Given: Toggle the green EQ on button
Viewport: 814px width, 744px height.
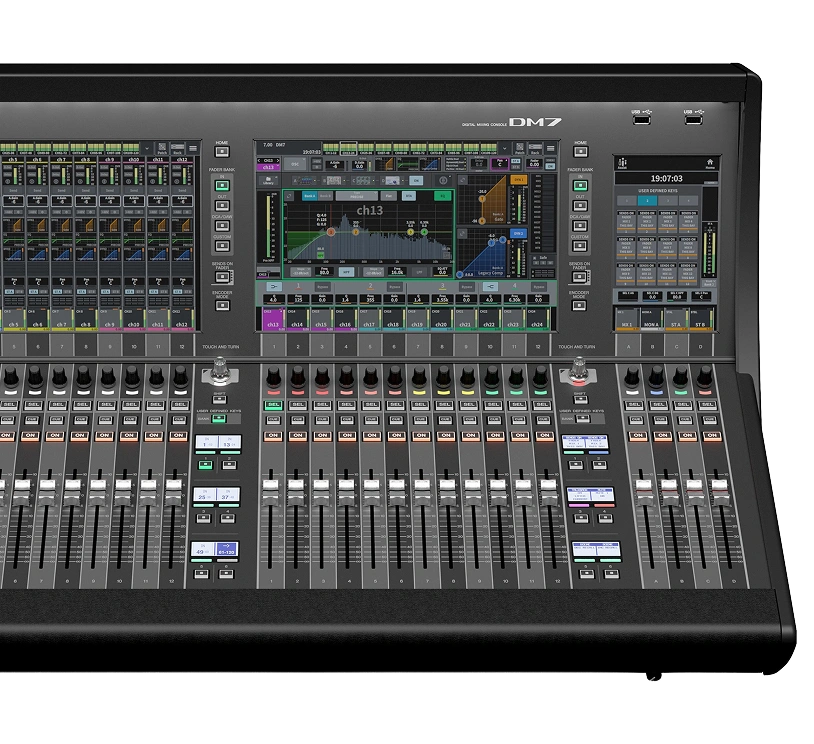Looking at the screenshot, I should [442, 196].
